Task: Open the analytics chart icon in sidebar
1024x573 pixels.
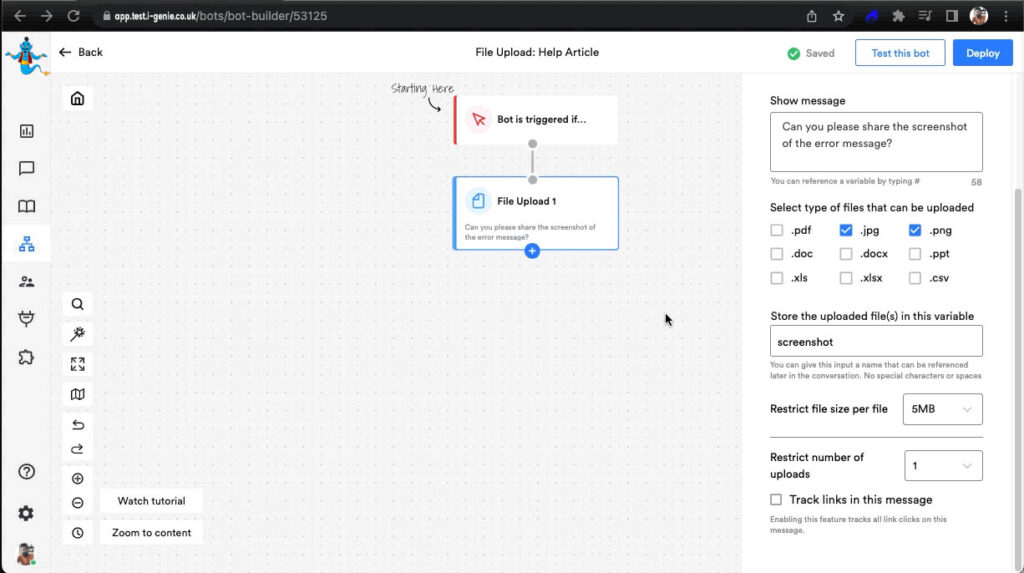Action: [x=26, y=131]
